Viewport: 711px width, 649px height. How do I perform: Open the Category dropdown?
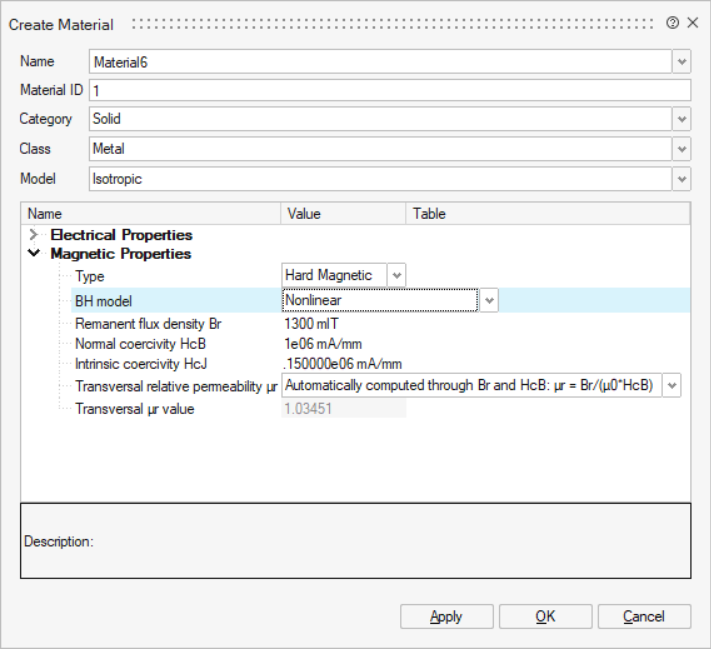(681, 119)
